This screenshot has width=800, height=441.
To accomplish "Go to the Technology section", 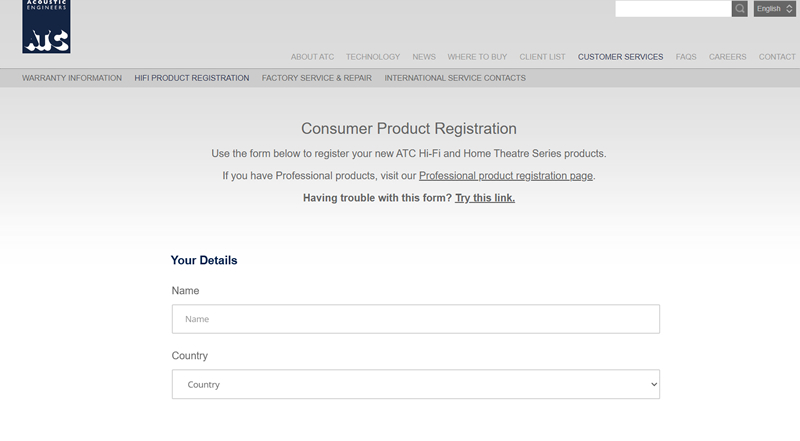I will pyautogui.click(x=373, y=57).
